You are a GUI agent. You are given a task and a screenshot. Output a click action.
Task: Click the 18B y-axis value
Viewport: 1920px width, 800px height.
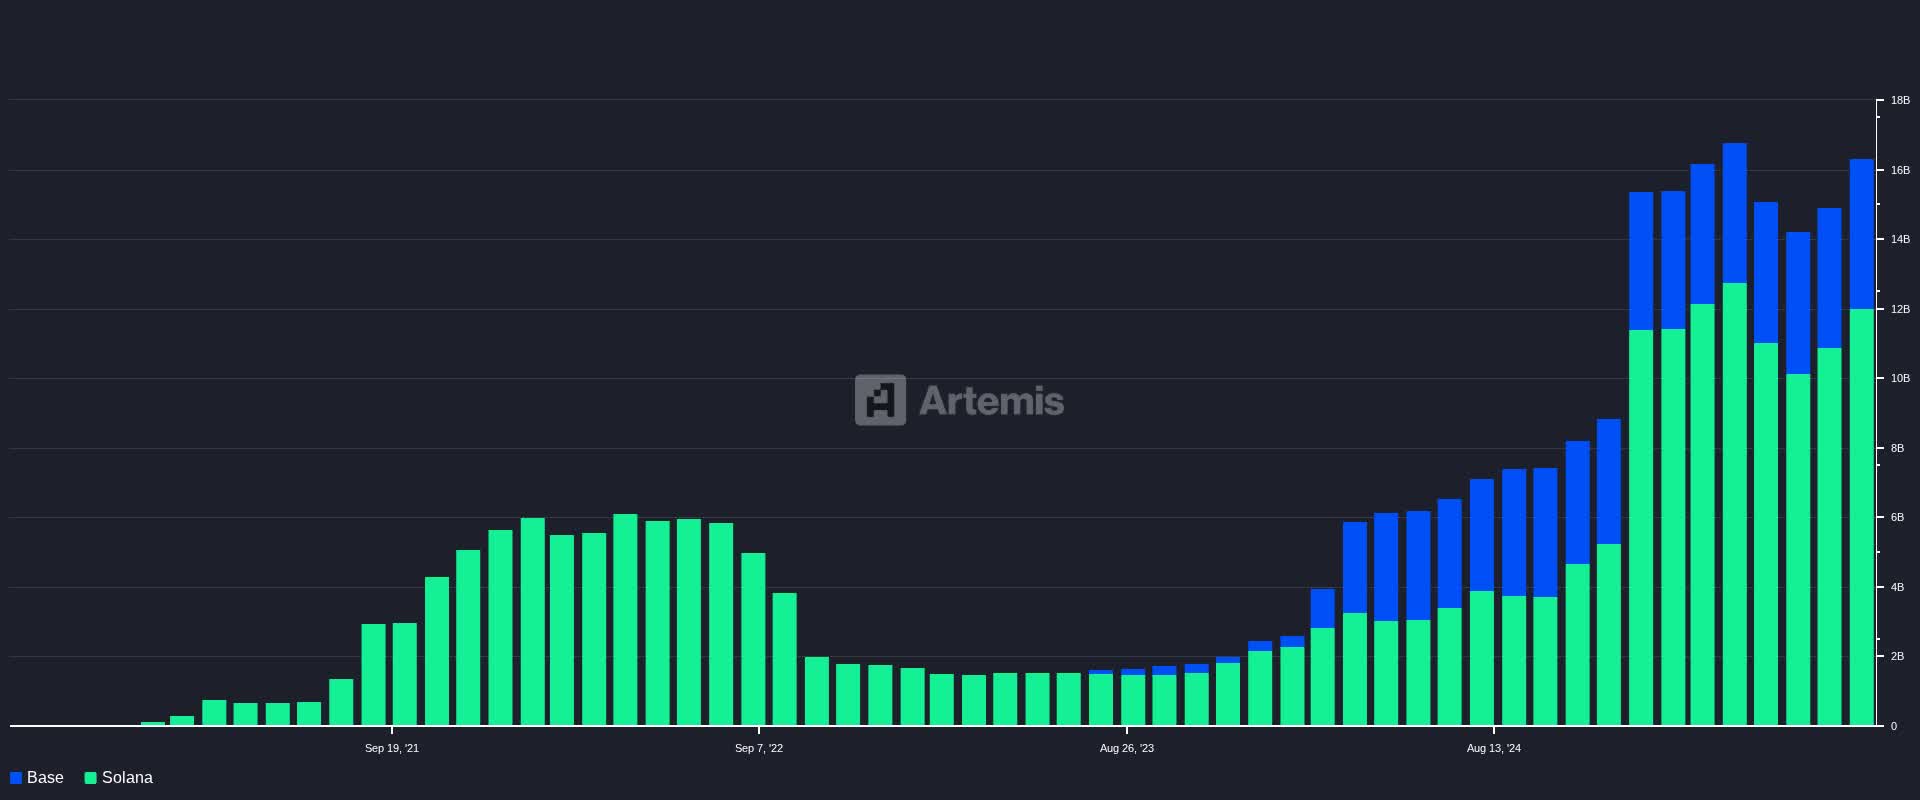click(x=1900, y=101)
